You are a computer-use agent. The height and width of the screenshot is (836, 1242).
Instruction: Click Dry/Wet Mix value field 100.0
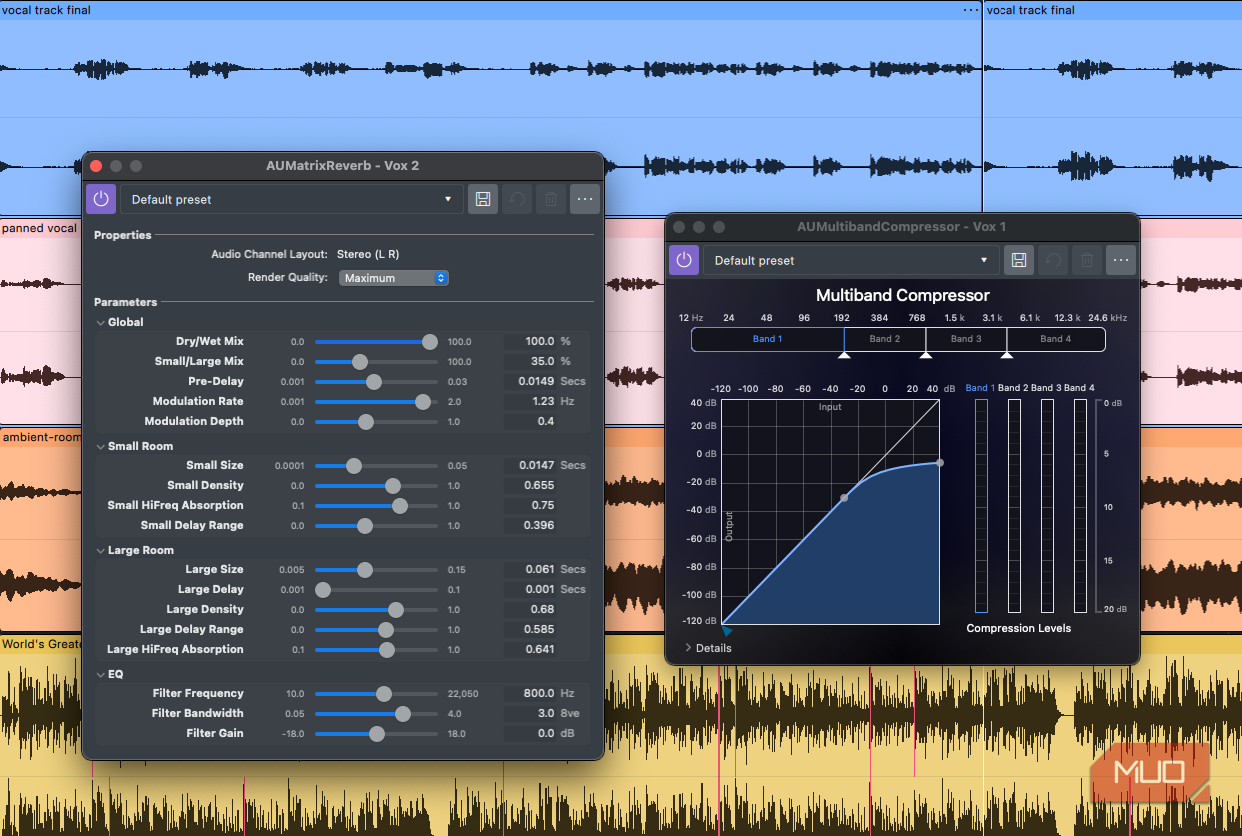529,341
